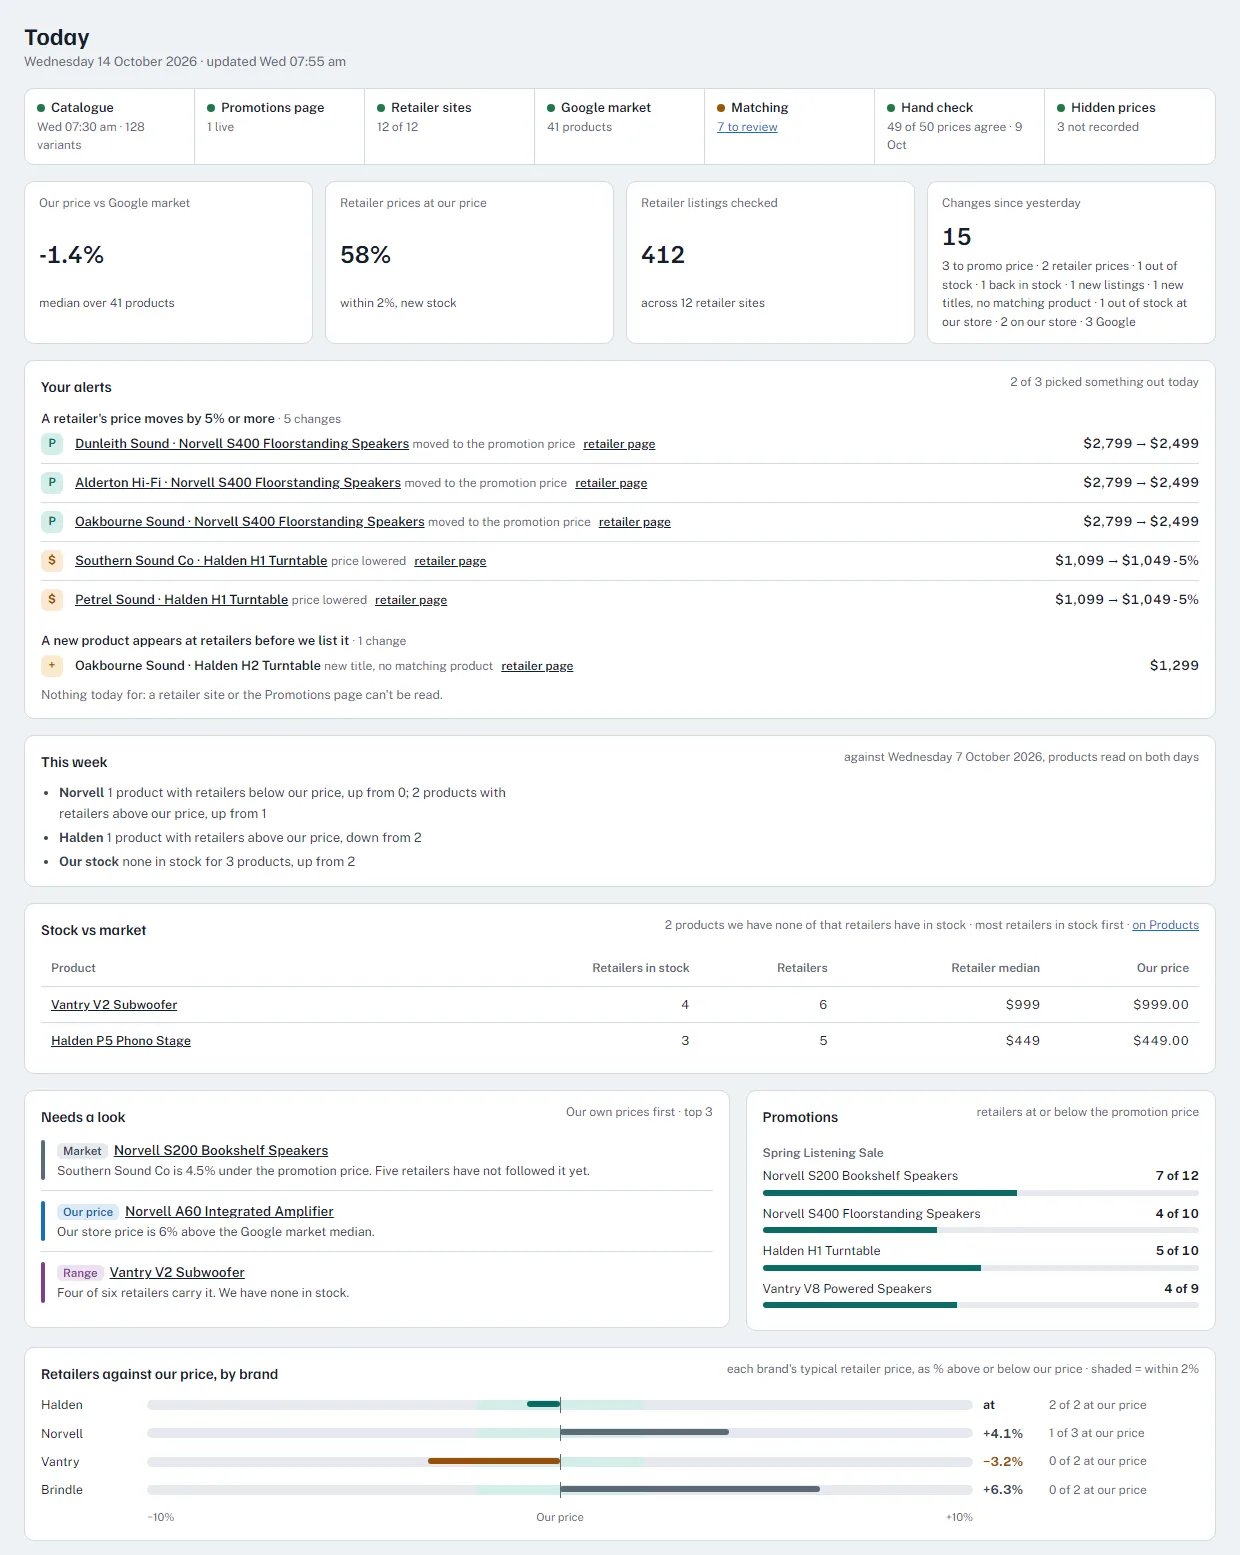Open retailer page for Halden H2 Turntable
Image resolution: width=1240 pixels, height=1555 pixels.
[537, 666]
